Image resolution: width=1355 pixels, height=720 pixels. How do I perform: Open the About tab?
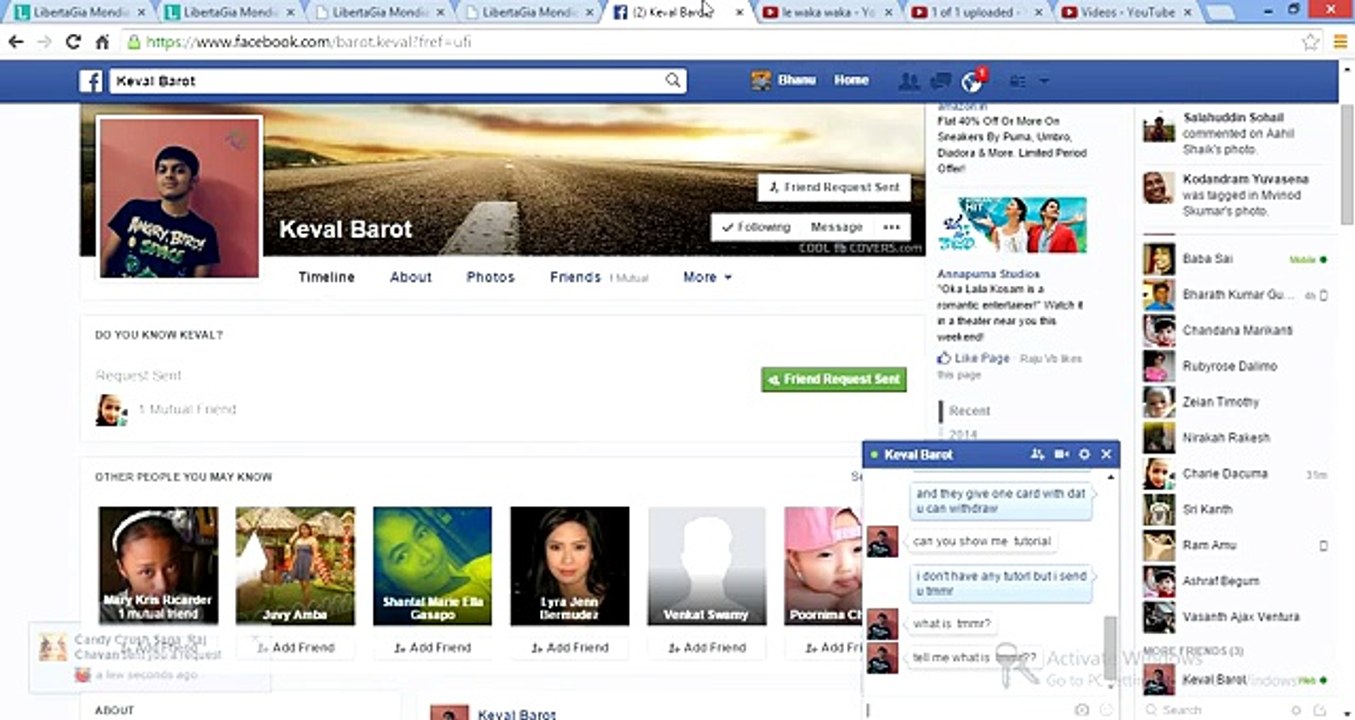point(411,277)
